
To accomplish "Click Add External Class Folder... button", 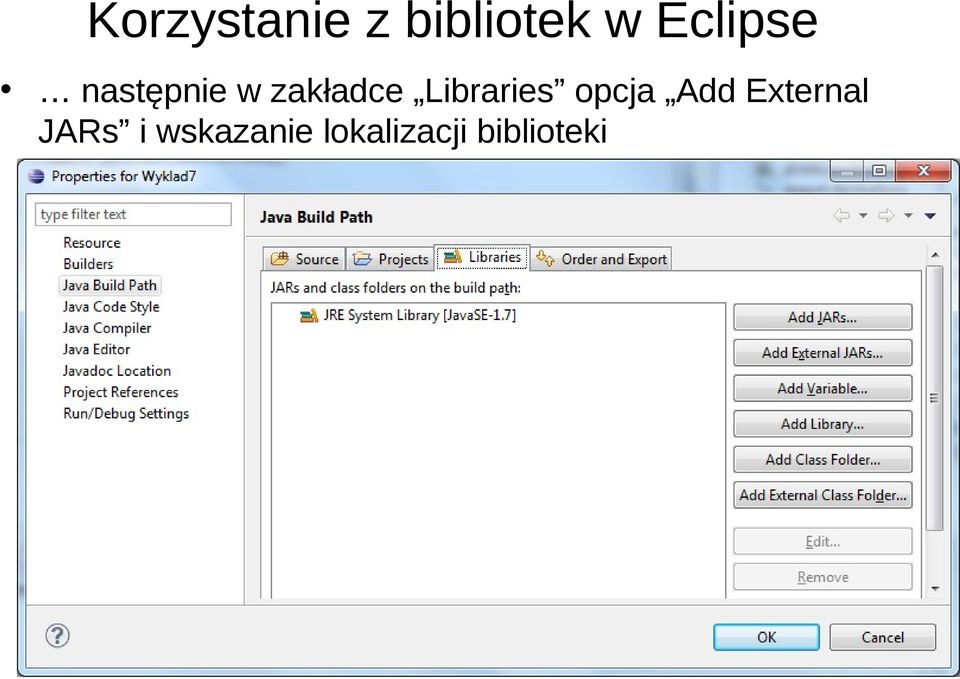I will (822, 495).
